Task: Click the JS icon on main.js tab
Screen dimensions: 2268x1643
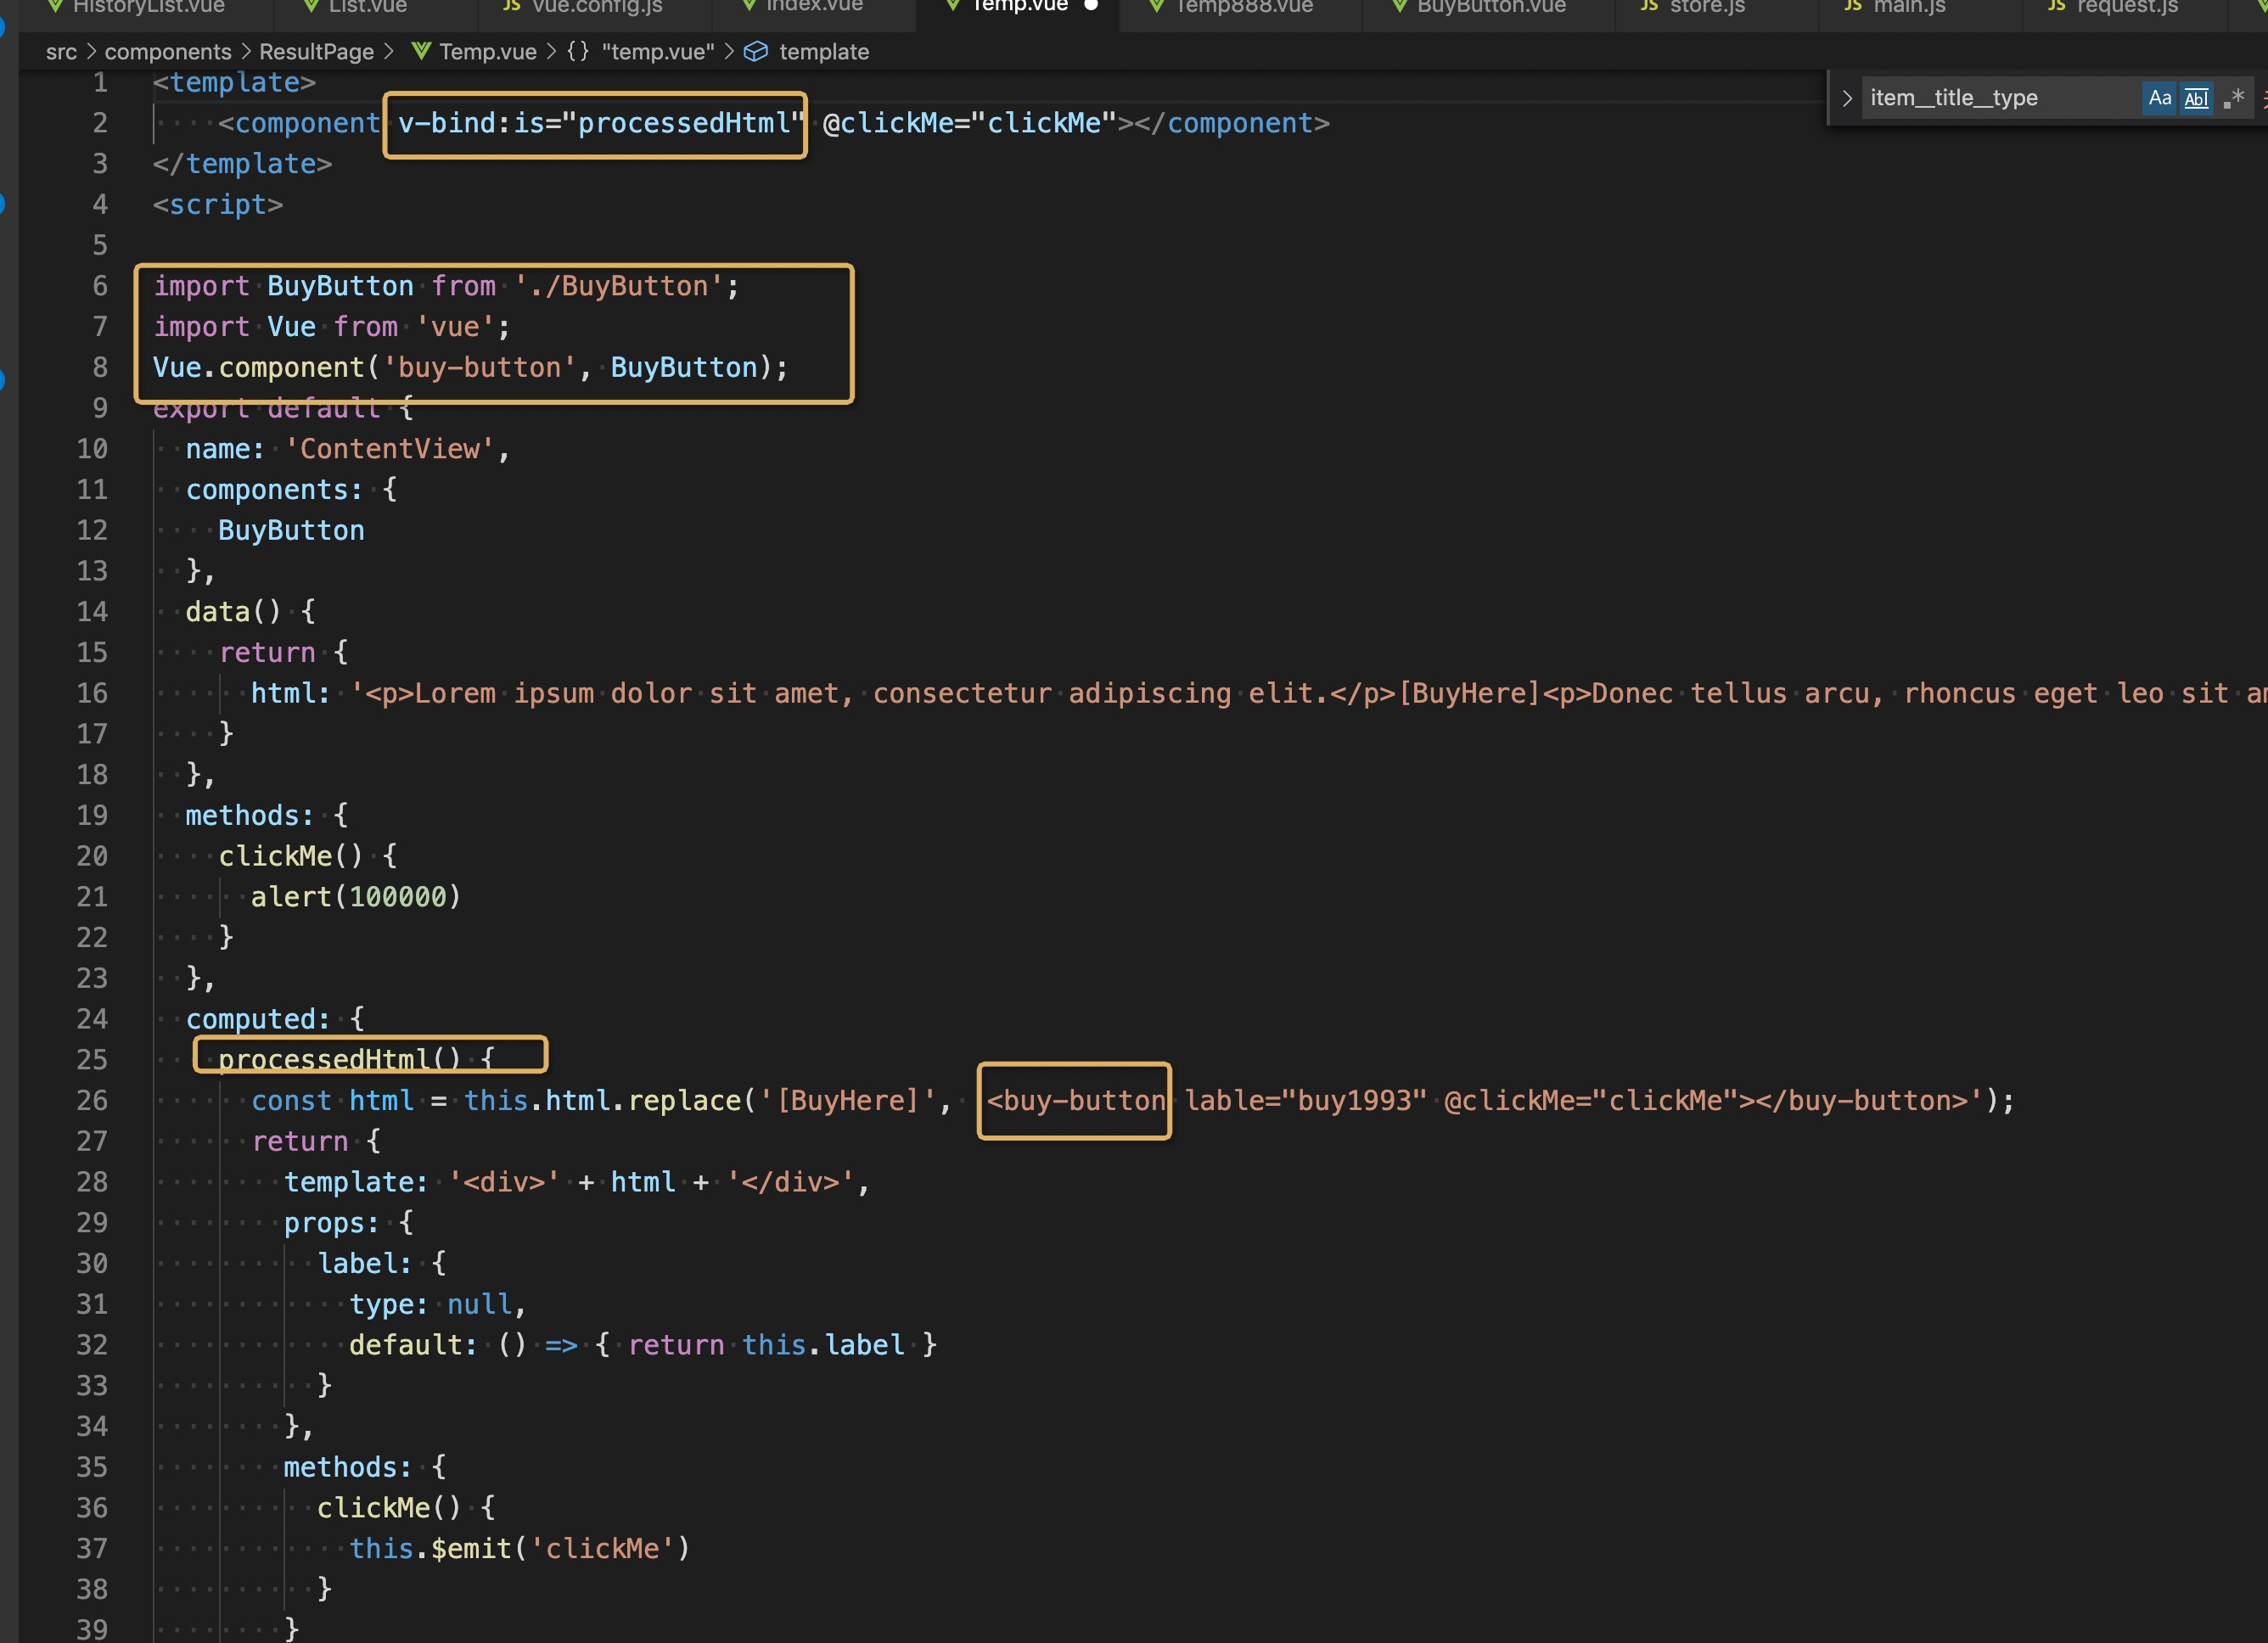Action: tap(1853, 5)
